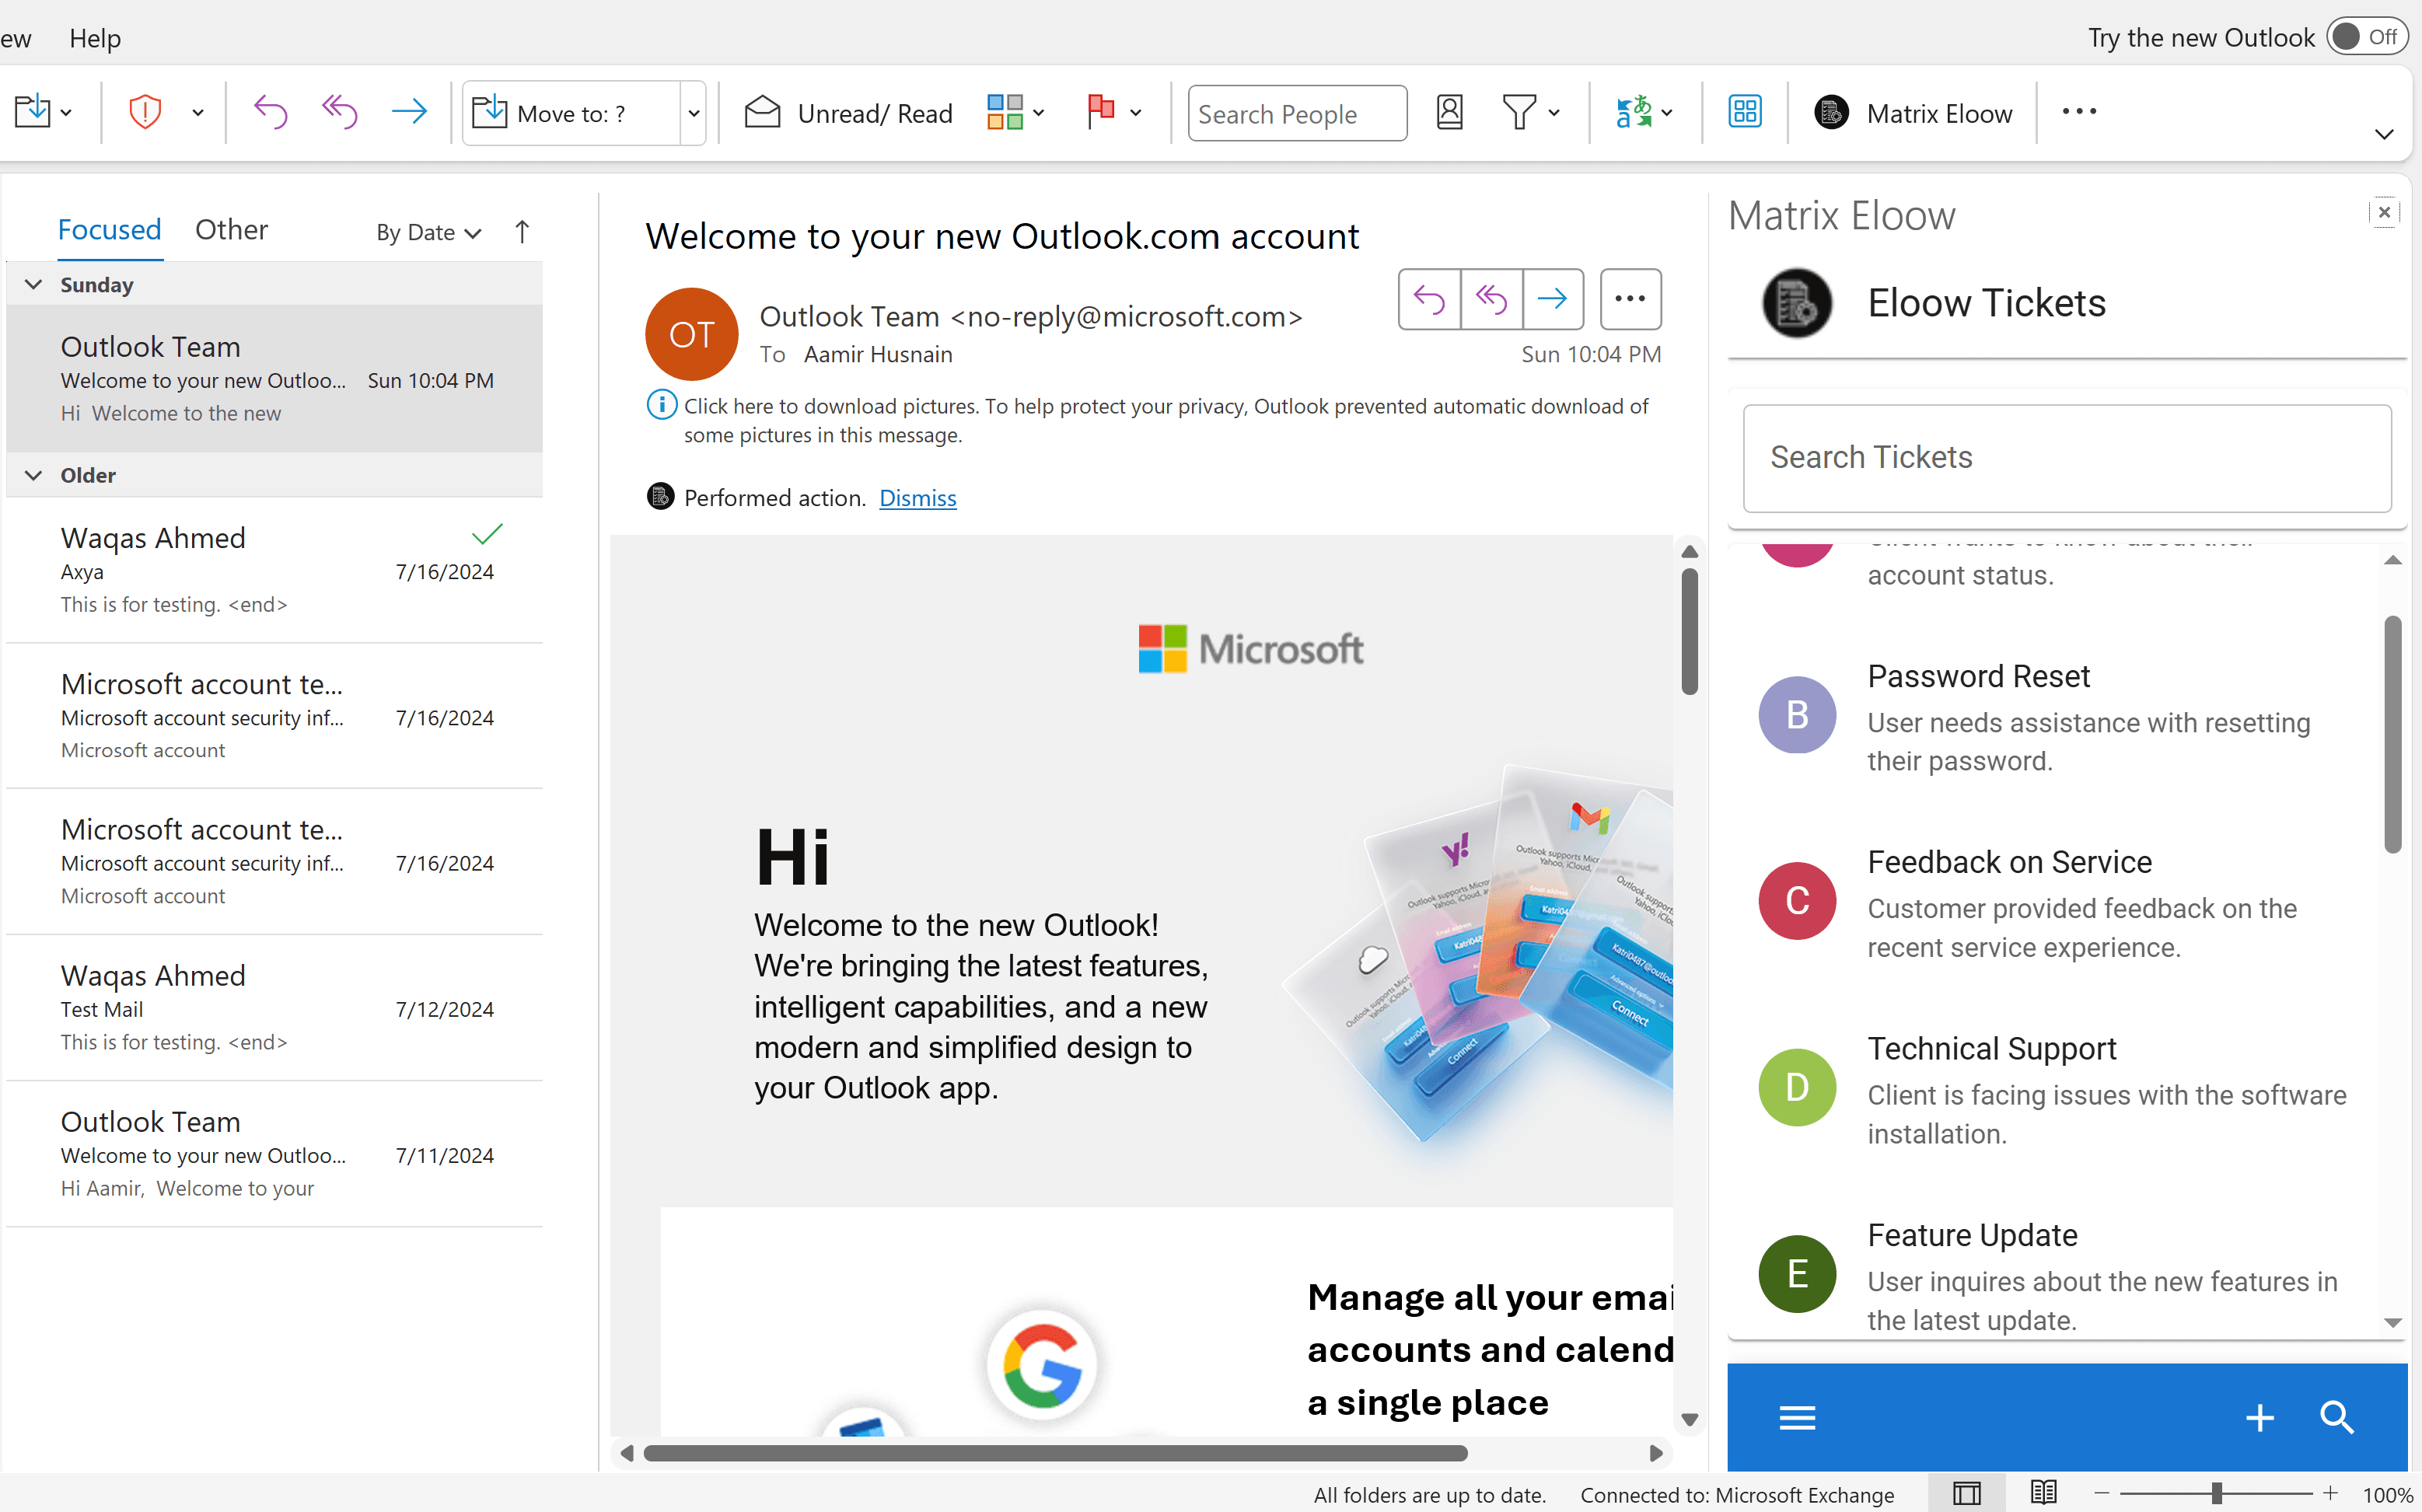Click green checkmark on Waqas Ahmed email
Viewport: 2422px width, 1512px height.
[487, 535]
